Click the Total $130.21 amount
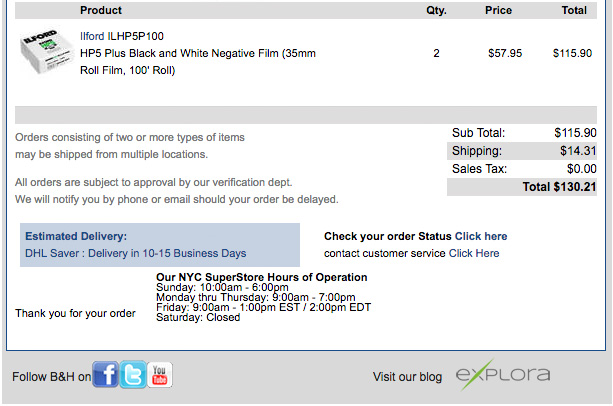613x406 pixels. (559, 187)
